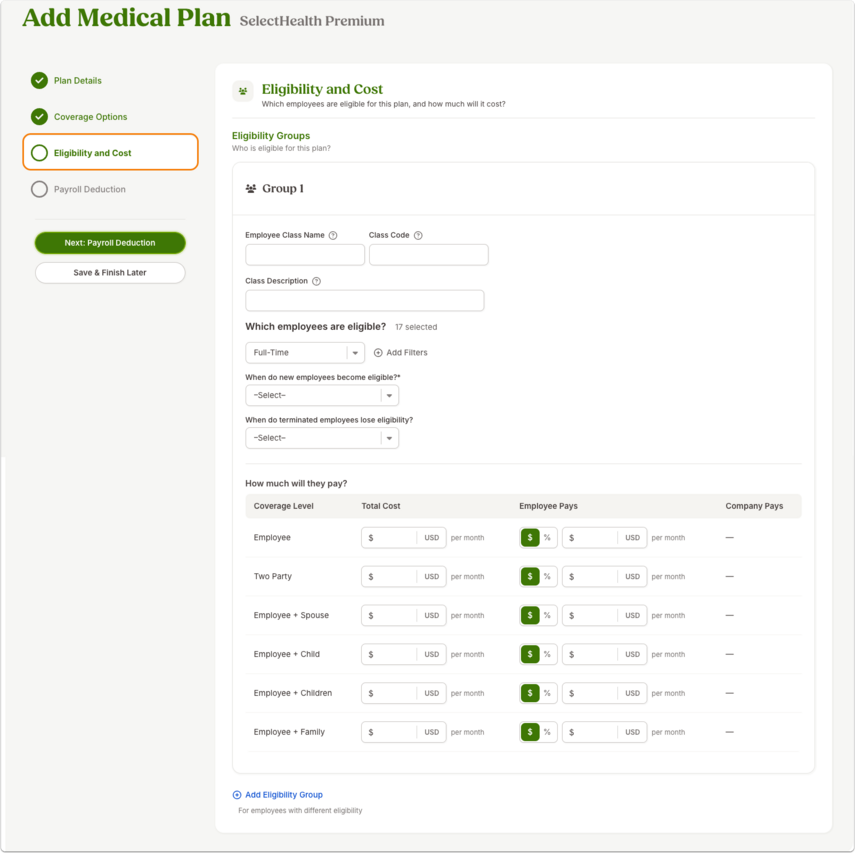Click into the Class Code field

(429, 255)
